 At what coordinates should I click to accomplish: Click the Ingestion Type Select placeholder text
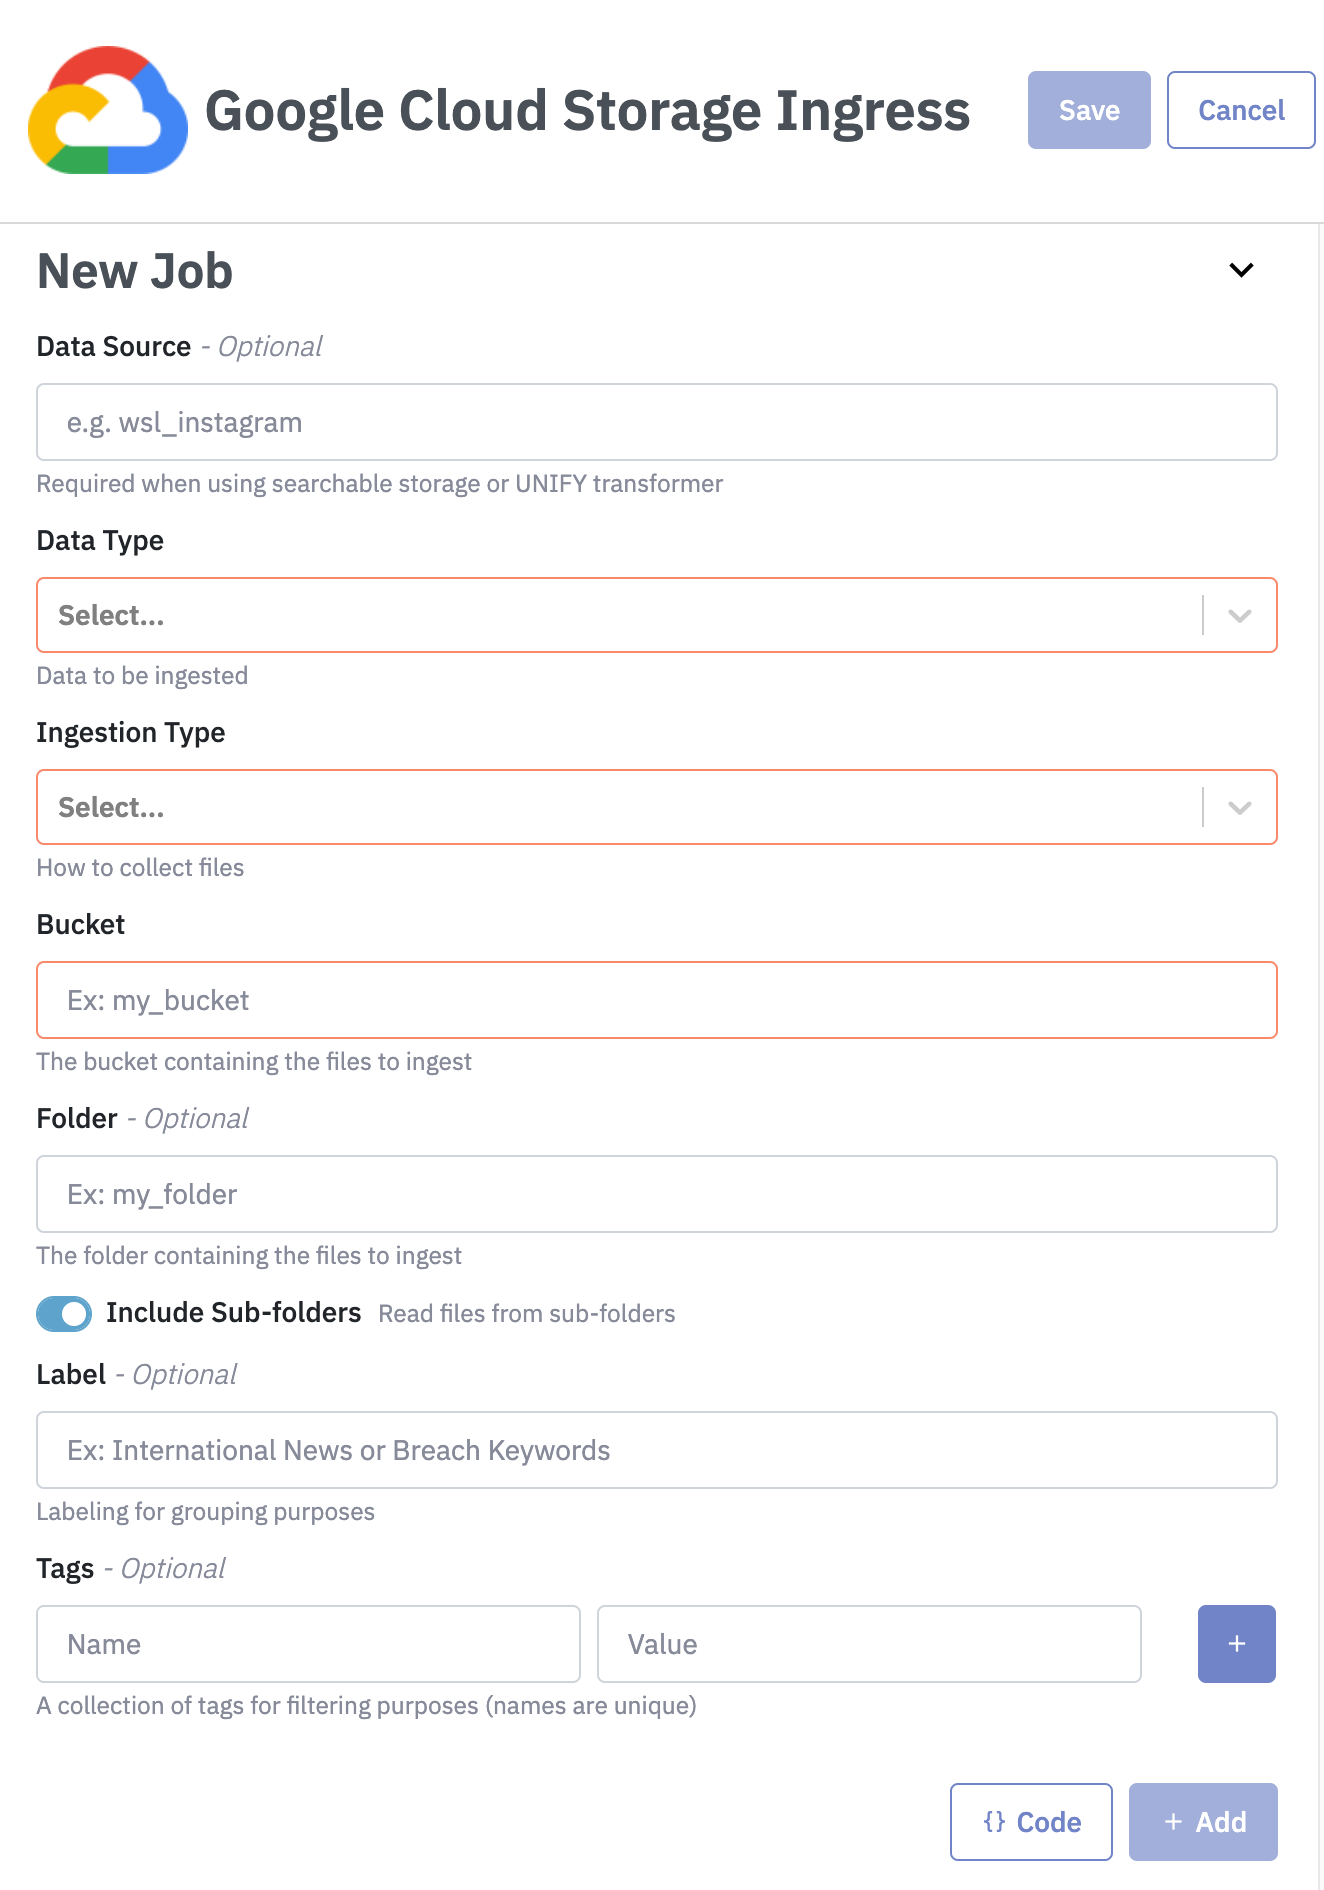coord(111,807)
